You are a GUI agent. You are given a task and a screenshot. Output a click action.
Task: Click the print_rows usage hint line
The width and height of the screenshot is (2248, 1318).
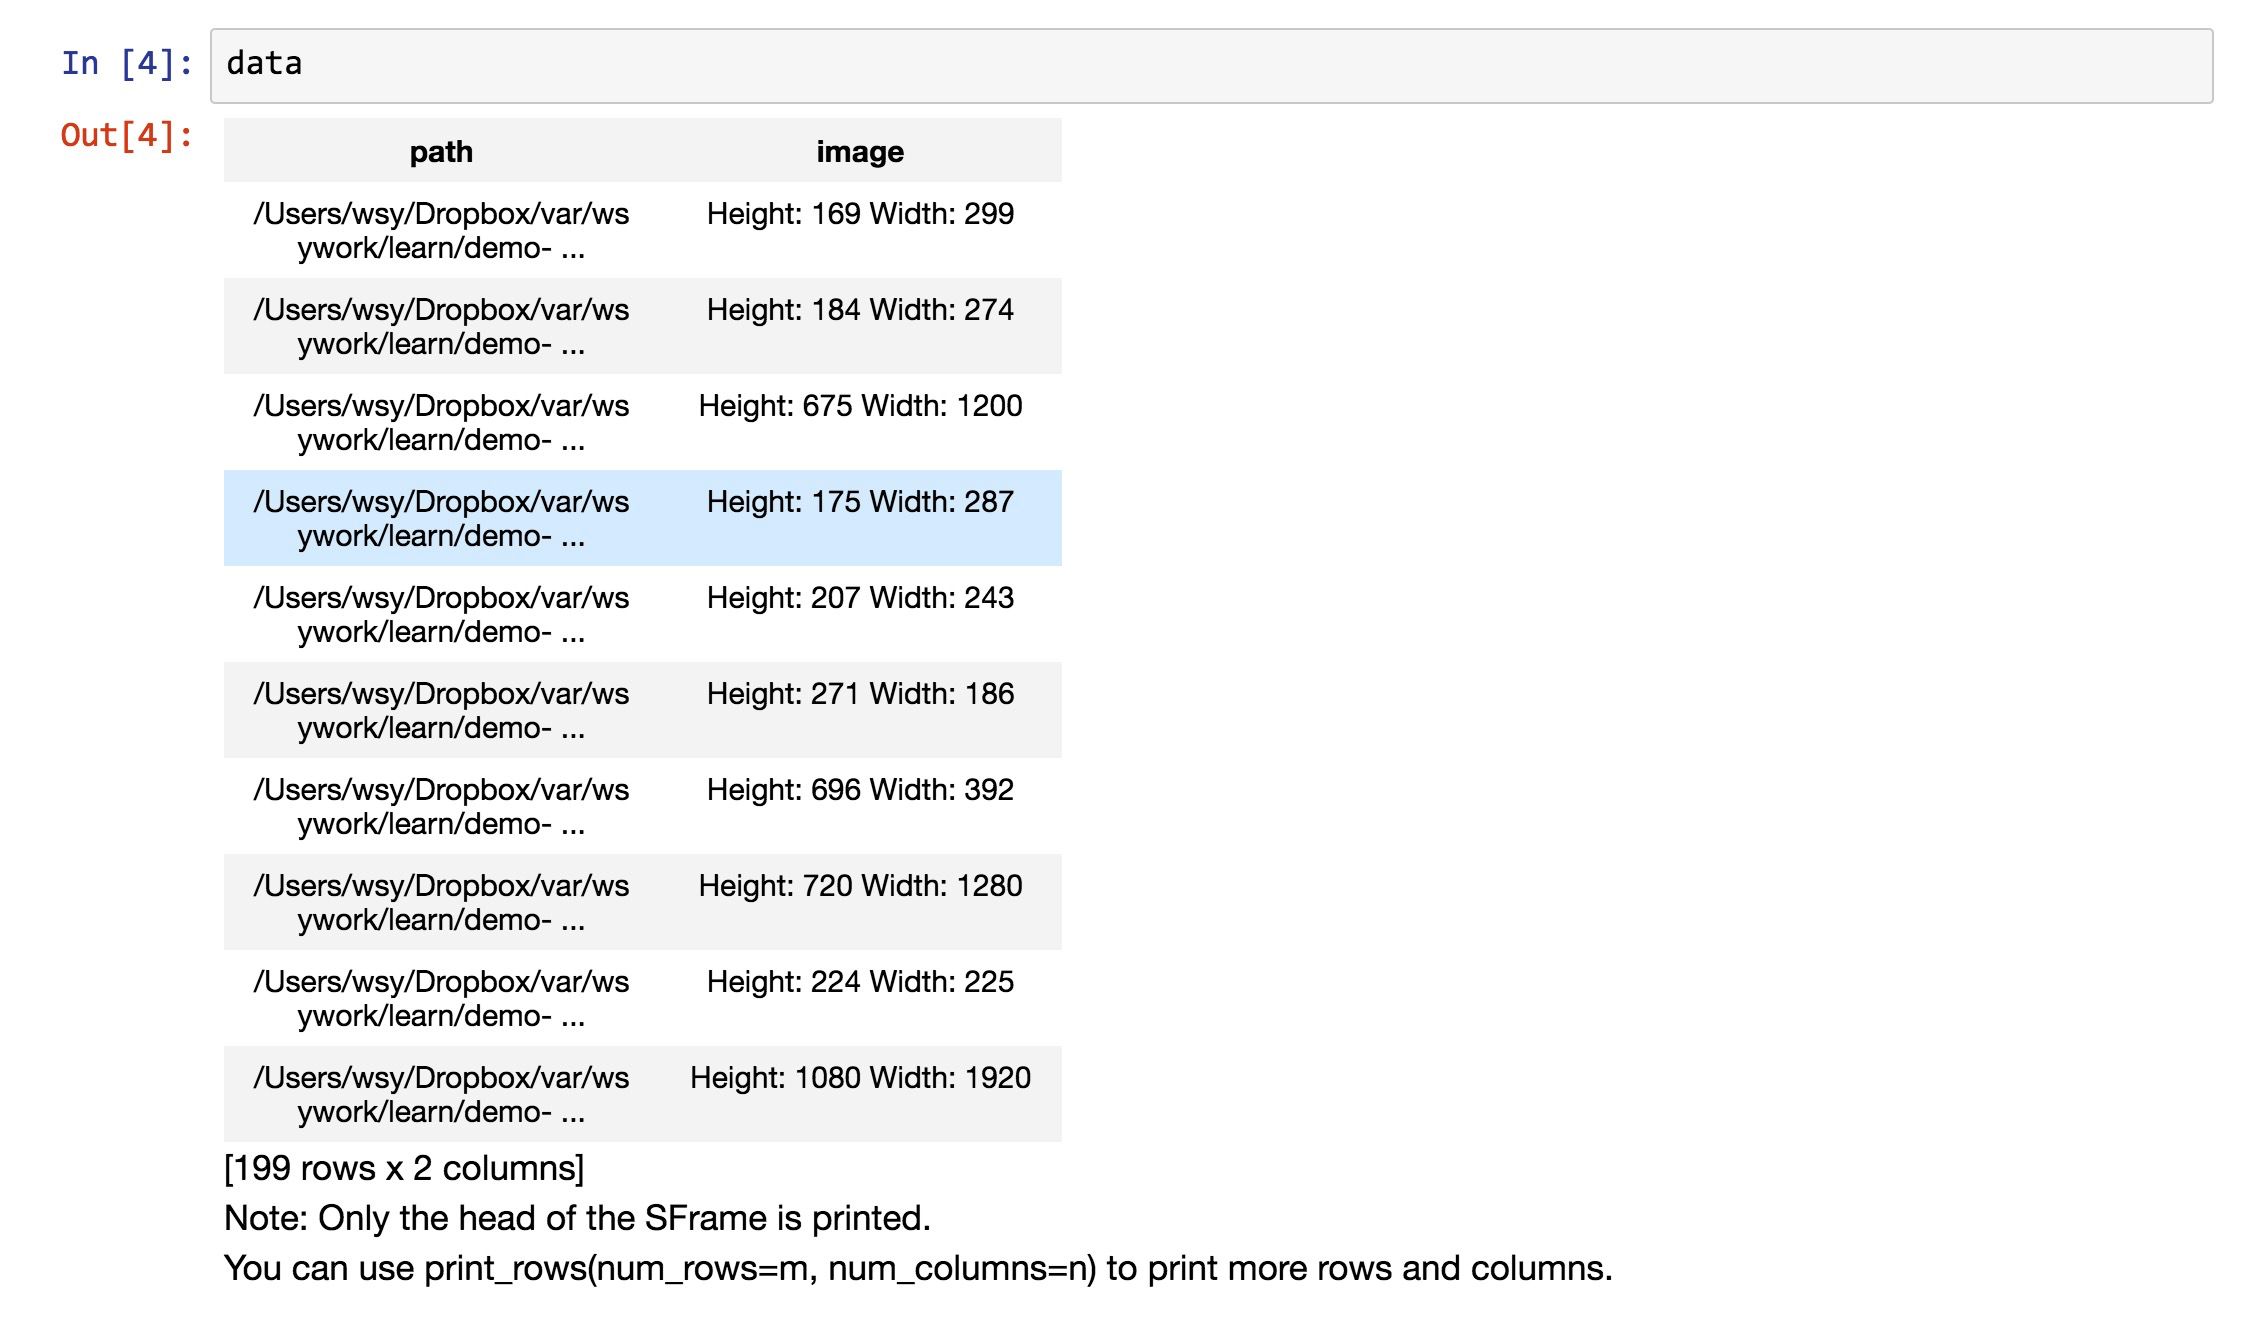pyautogui.click(x=917, y=1268)
